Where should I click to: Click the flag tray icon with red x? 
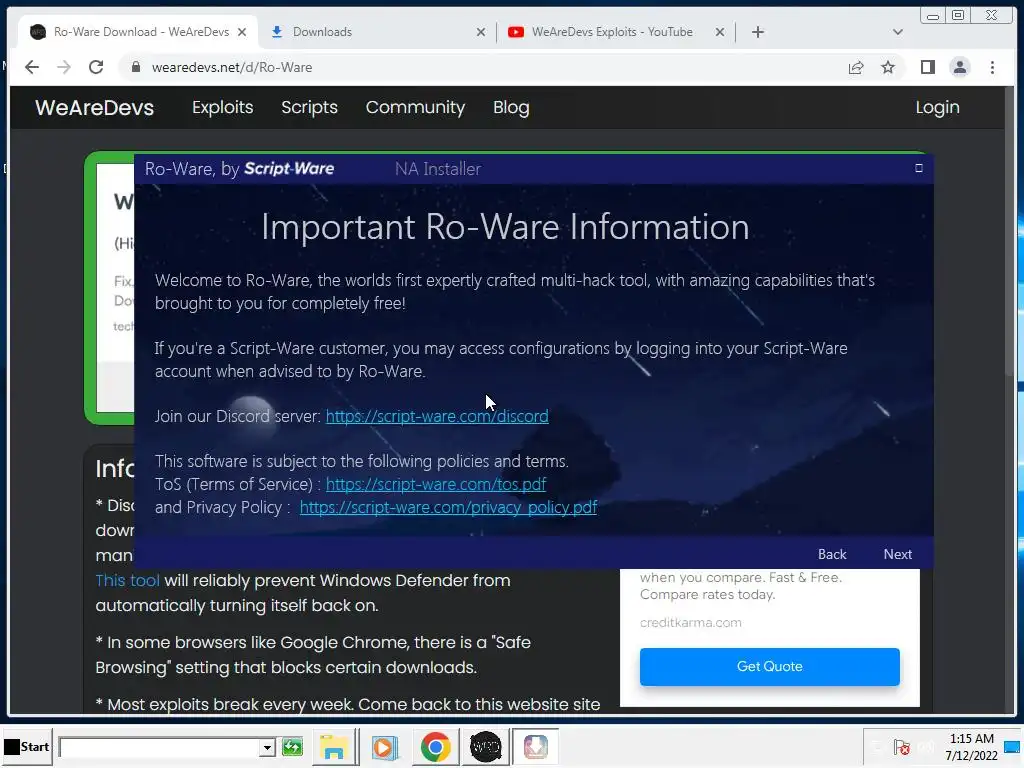tap(901, 748)
